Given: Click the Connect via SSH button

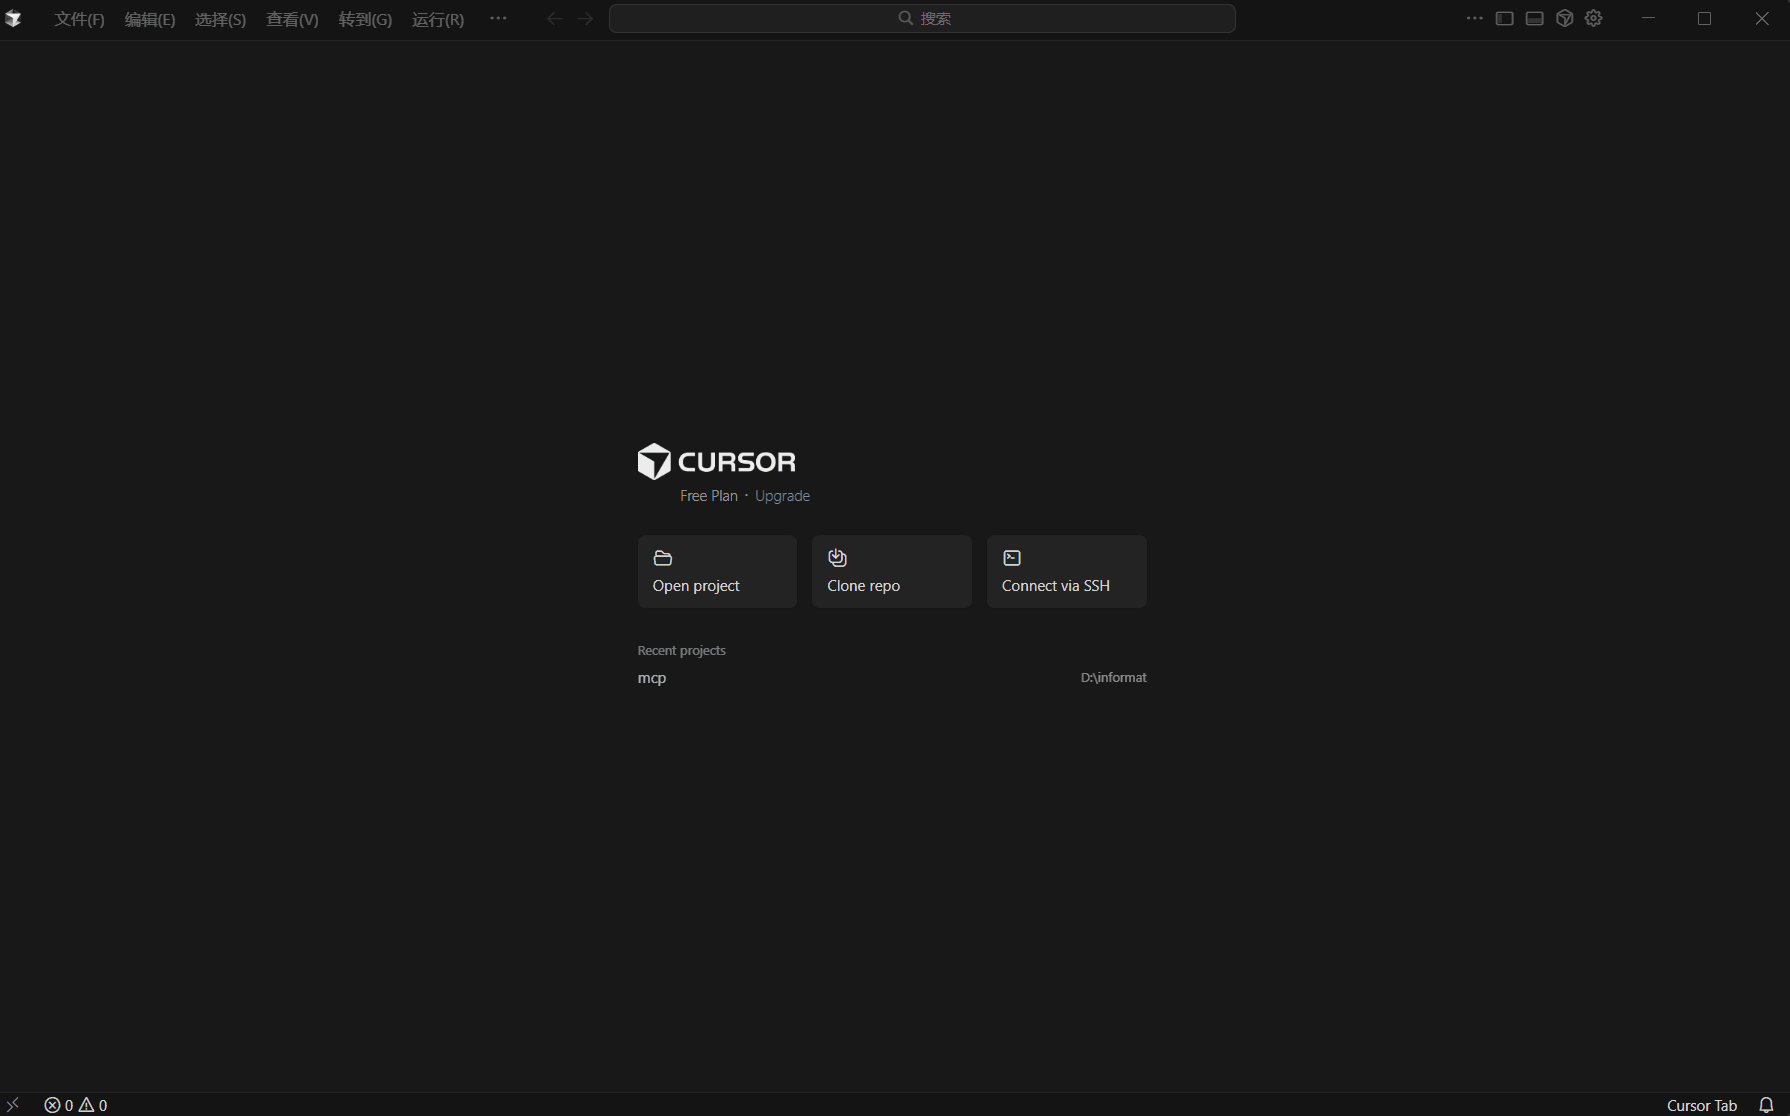Looking at the screenshot, I should 1066,571.
